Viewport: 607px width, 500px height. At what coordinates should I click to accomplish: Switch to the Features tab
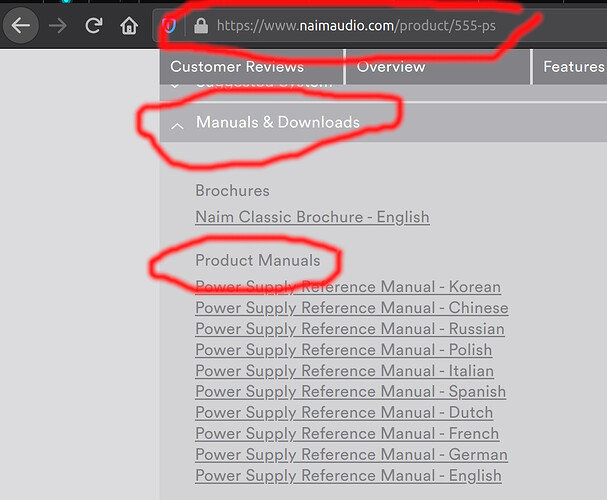click(x=570, y=67)
